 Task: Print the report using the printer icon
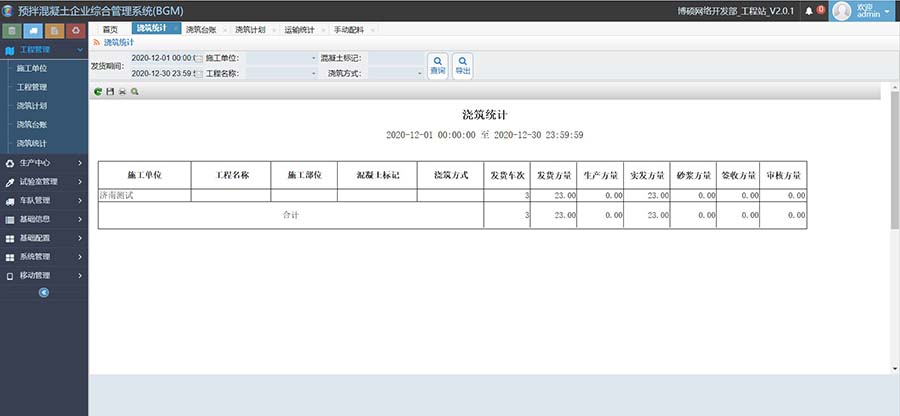[122, 91]
